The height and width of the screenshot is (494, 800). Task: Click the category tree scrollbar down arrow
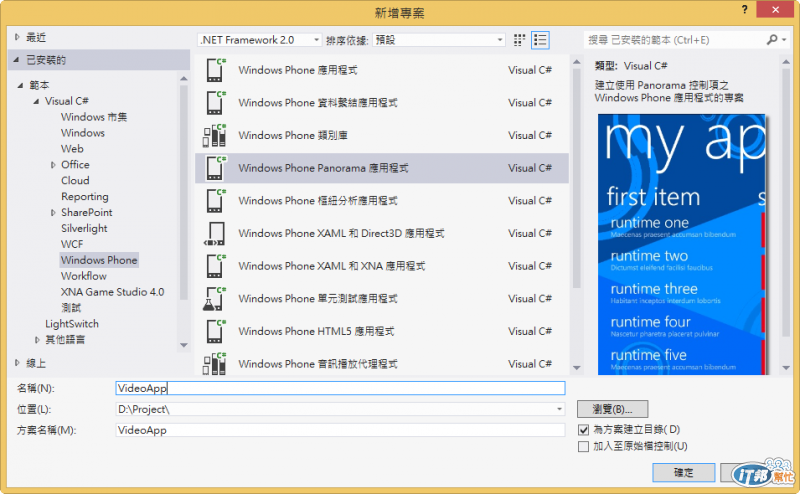(184, 345)
